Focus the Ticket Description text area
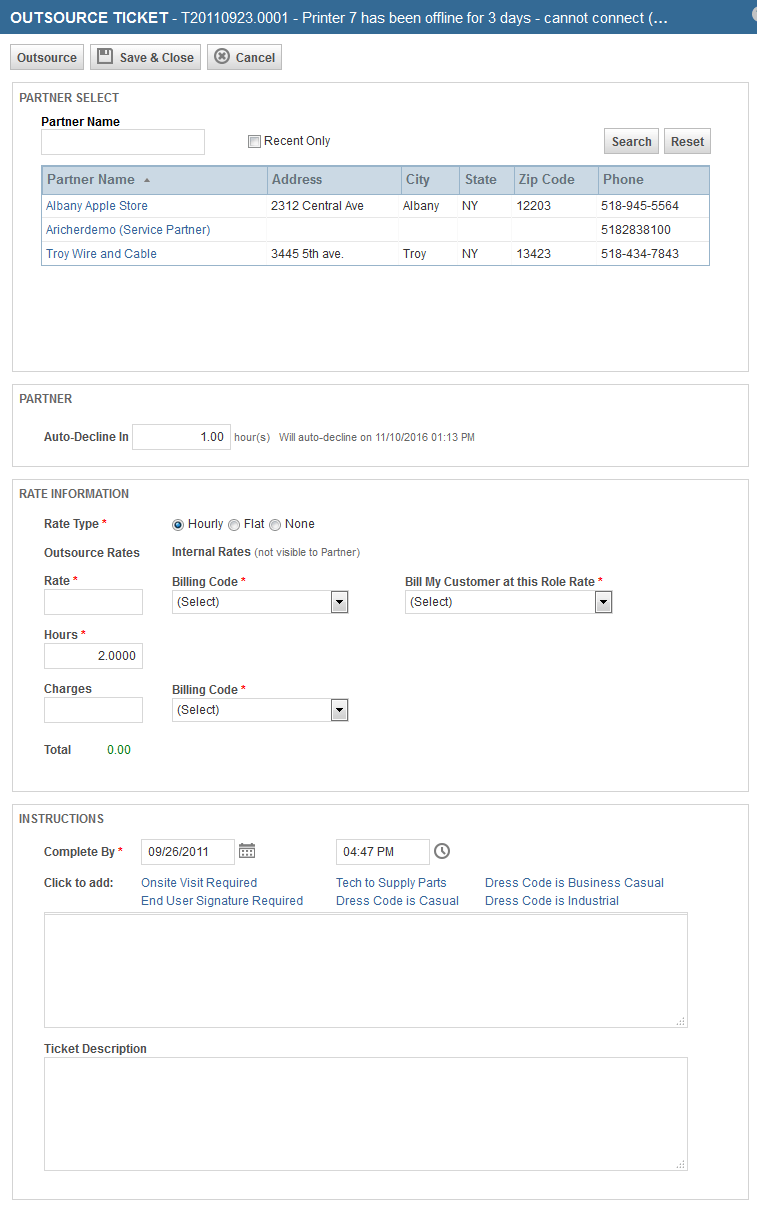The height and width of the screenshot is (1205, 757). [x=364, y=1112]
